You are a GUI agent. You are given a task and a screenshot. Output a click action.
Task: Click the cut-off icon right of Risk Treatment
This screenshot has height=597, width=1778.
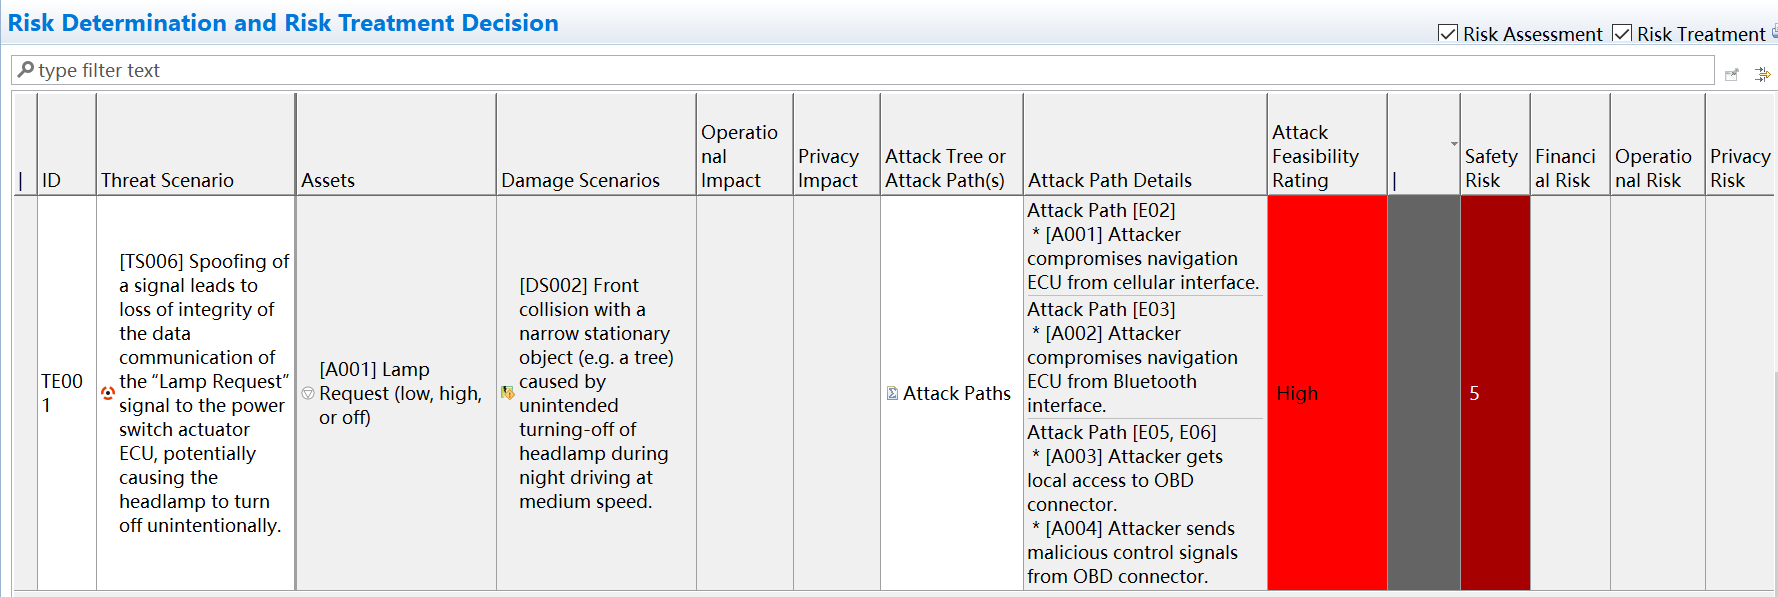coord(1774,33)
